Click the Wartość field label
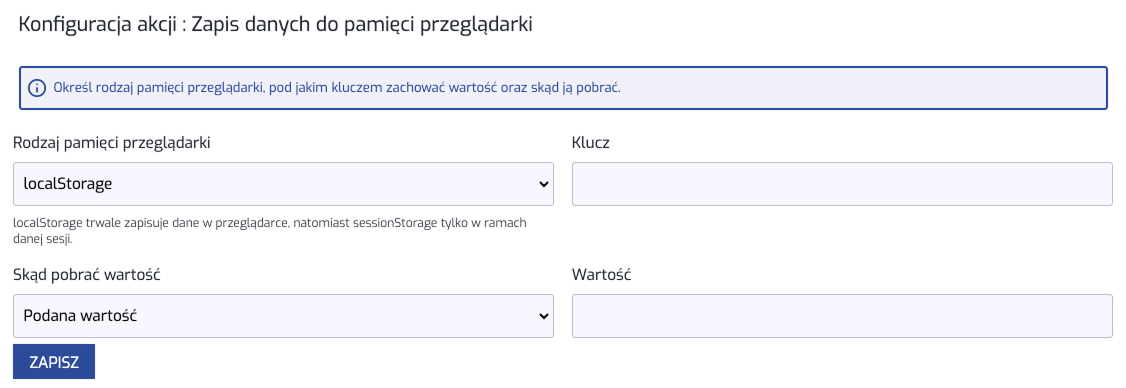This screenshot has width=1126, height=388. [x=602, y=274]
